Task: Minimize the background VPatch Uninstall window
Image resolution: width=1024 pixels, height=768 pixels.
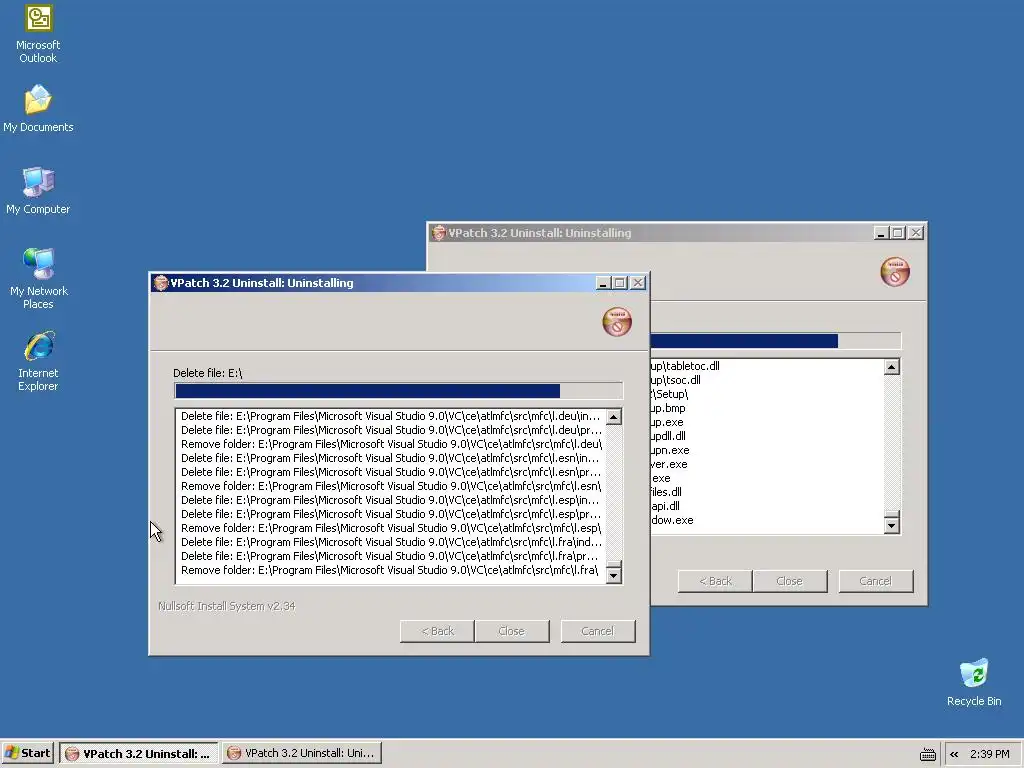Action: pos(881,232)
